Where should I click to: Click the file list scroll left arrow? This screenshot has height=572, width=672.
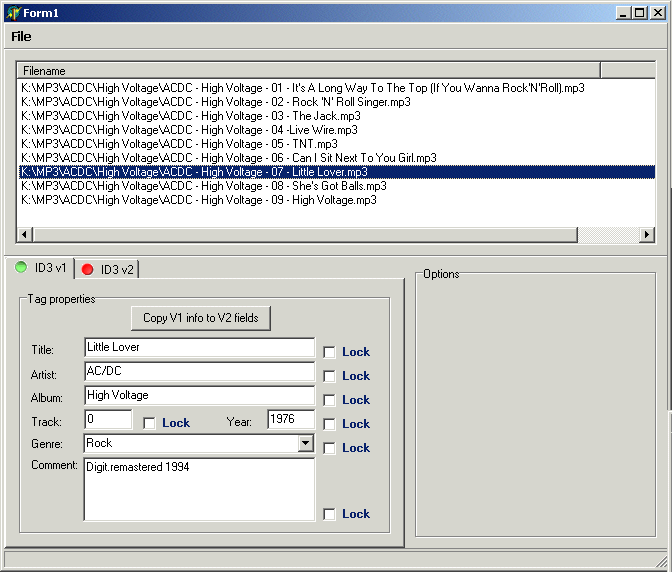24,234
